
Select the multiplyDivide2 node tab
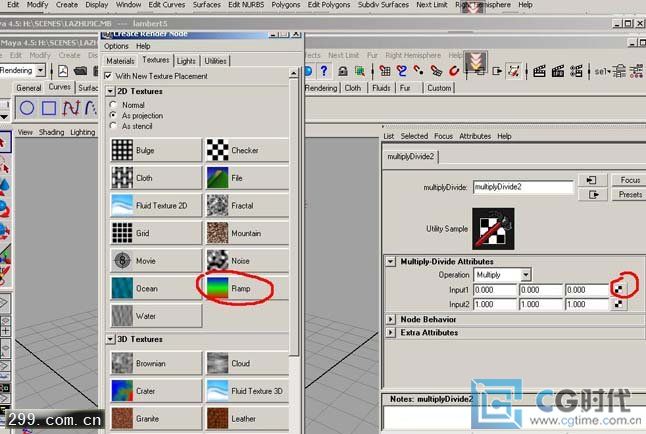tap(411, 157)
